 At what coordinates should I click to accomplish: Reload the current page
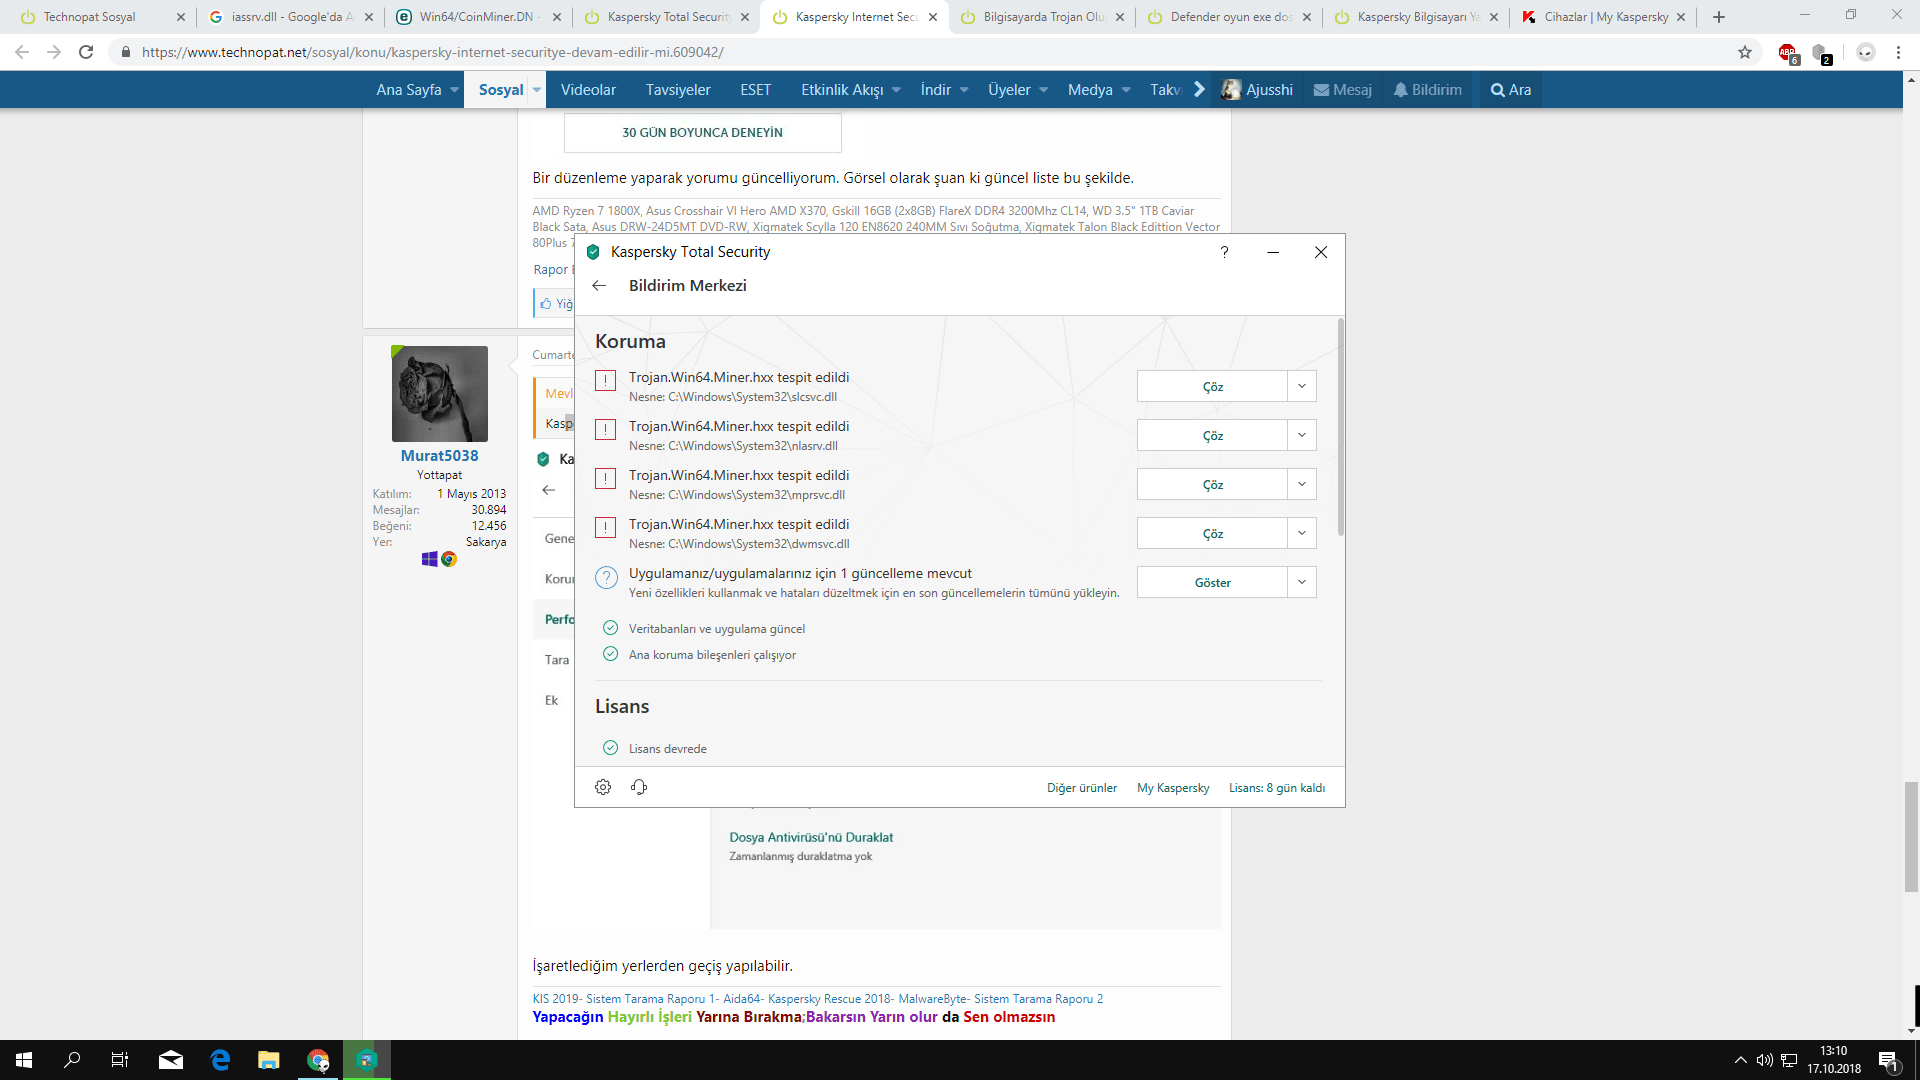click(x=86, y=52)
